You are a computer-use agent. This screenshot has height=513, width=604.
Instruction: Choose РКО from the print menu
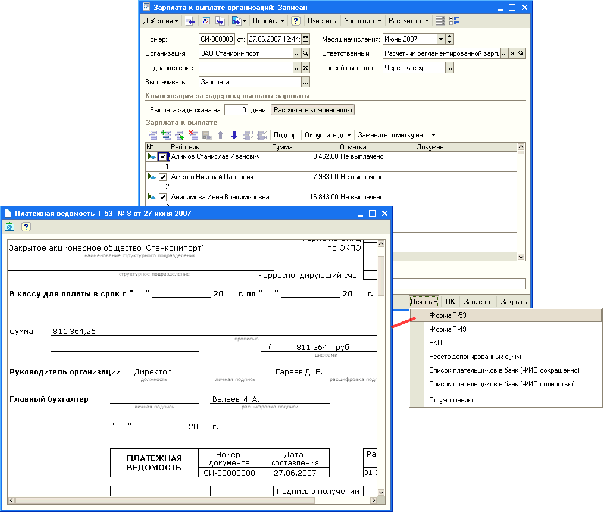click(x=505, y=343)
